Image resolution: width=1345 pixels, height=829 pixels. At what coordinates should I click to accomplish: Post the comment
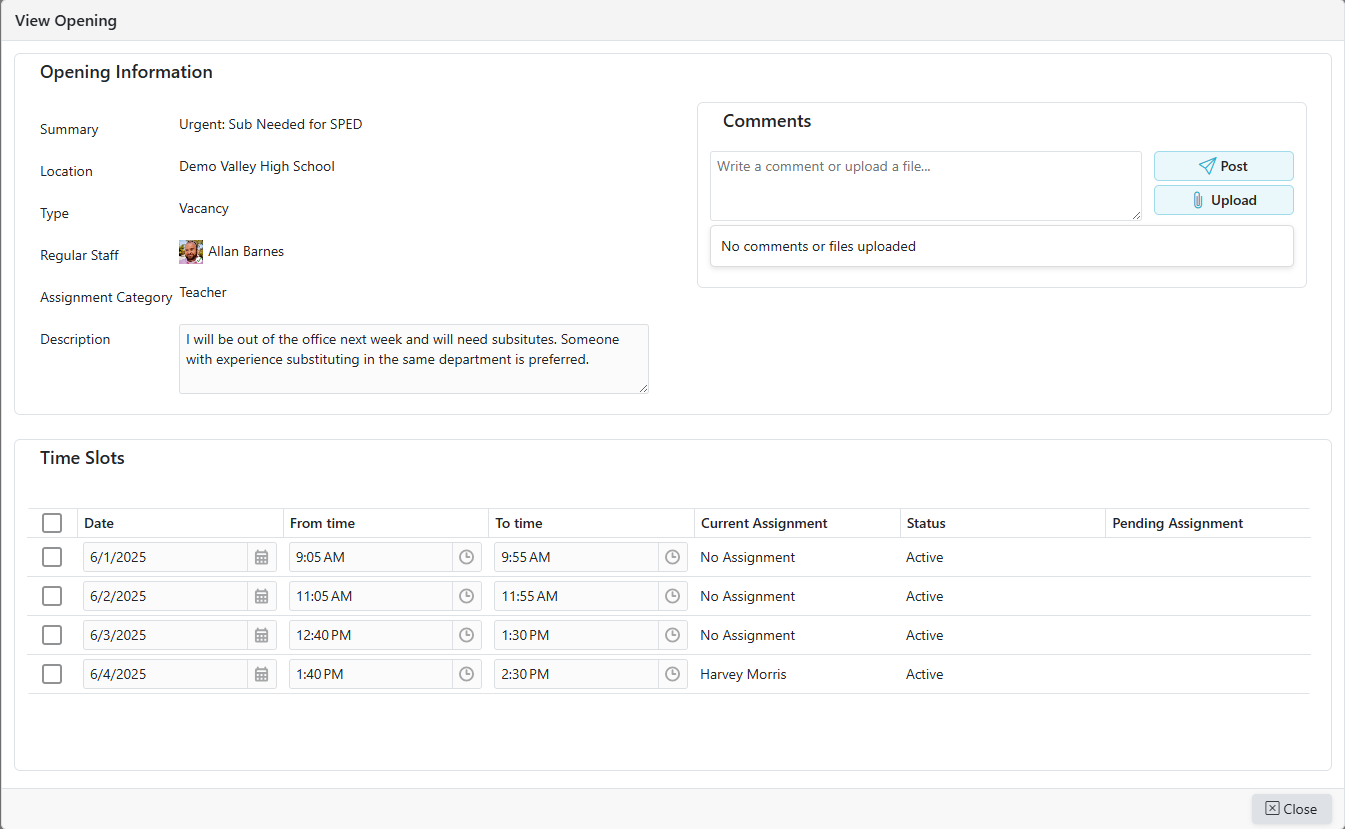(1223, 166)
